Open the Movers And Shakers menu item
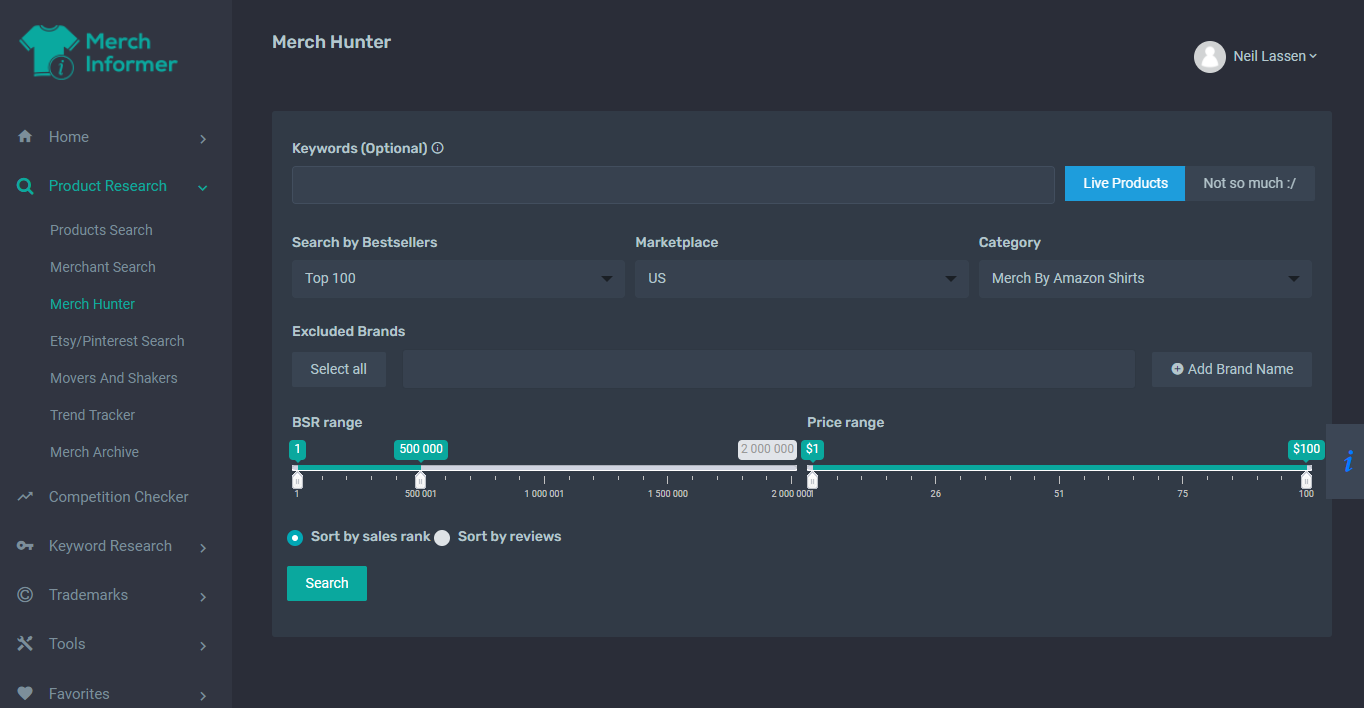 (114, 378)
